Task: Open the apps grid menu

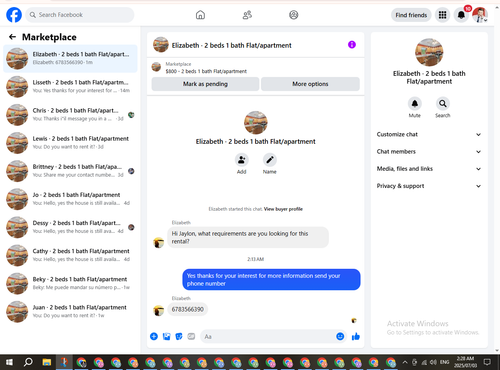Action: click(442, 15)
